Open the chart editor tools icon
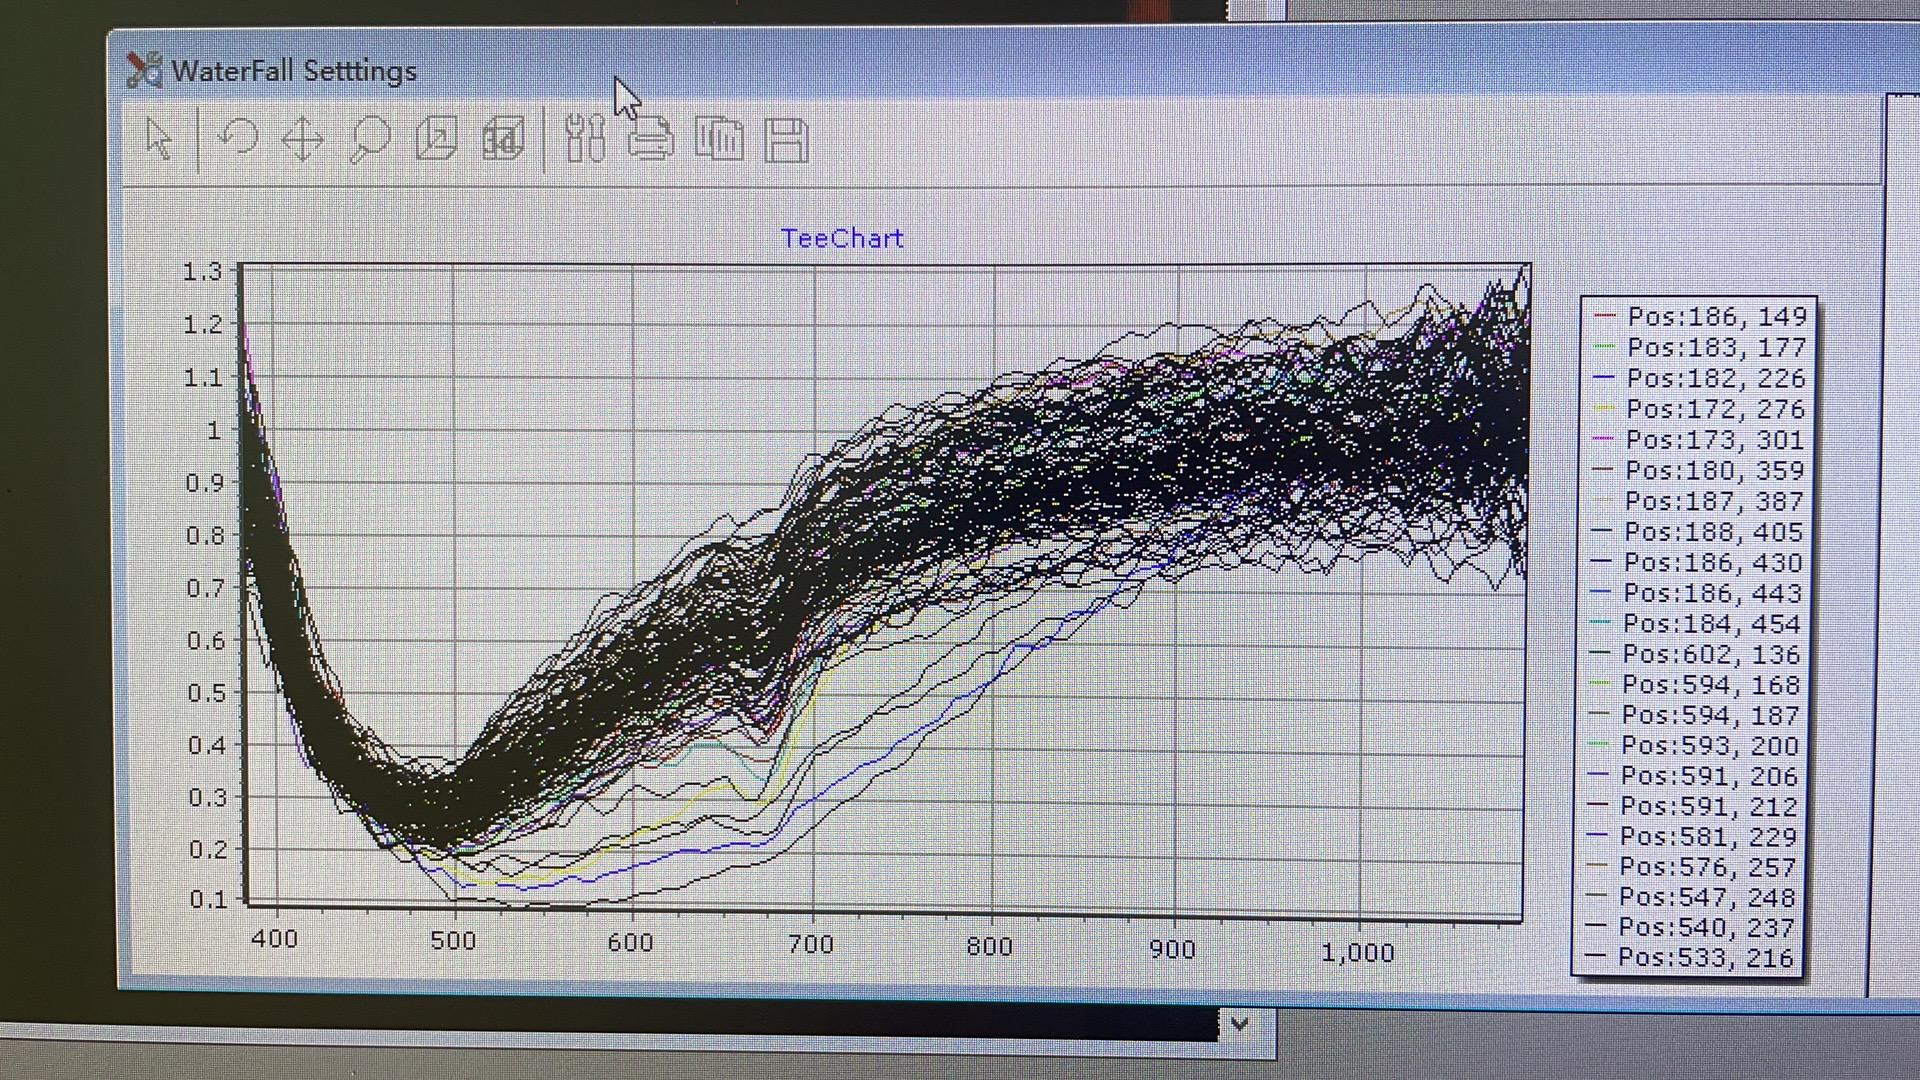 (x=585, y=139)
